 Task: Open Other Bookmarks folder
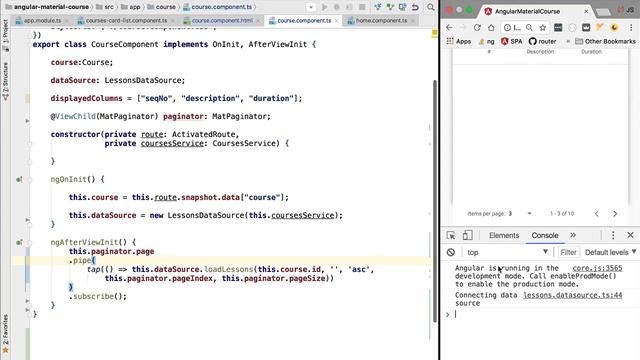(x=605, y=41)
